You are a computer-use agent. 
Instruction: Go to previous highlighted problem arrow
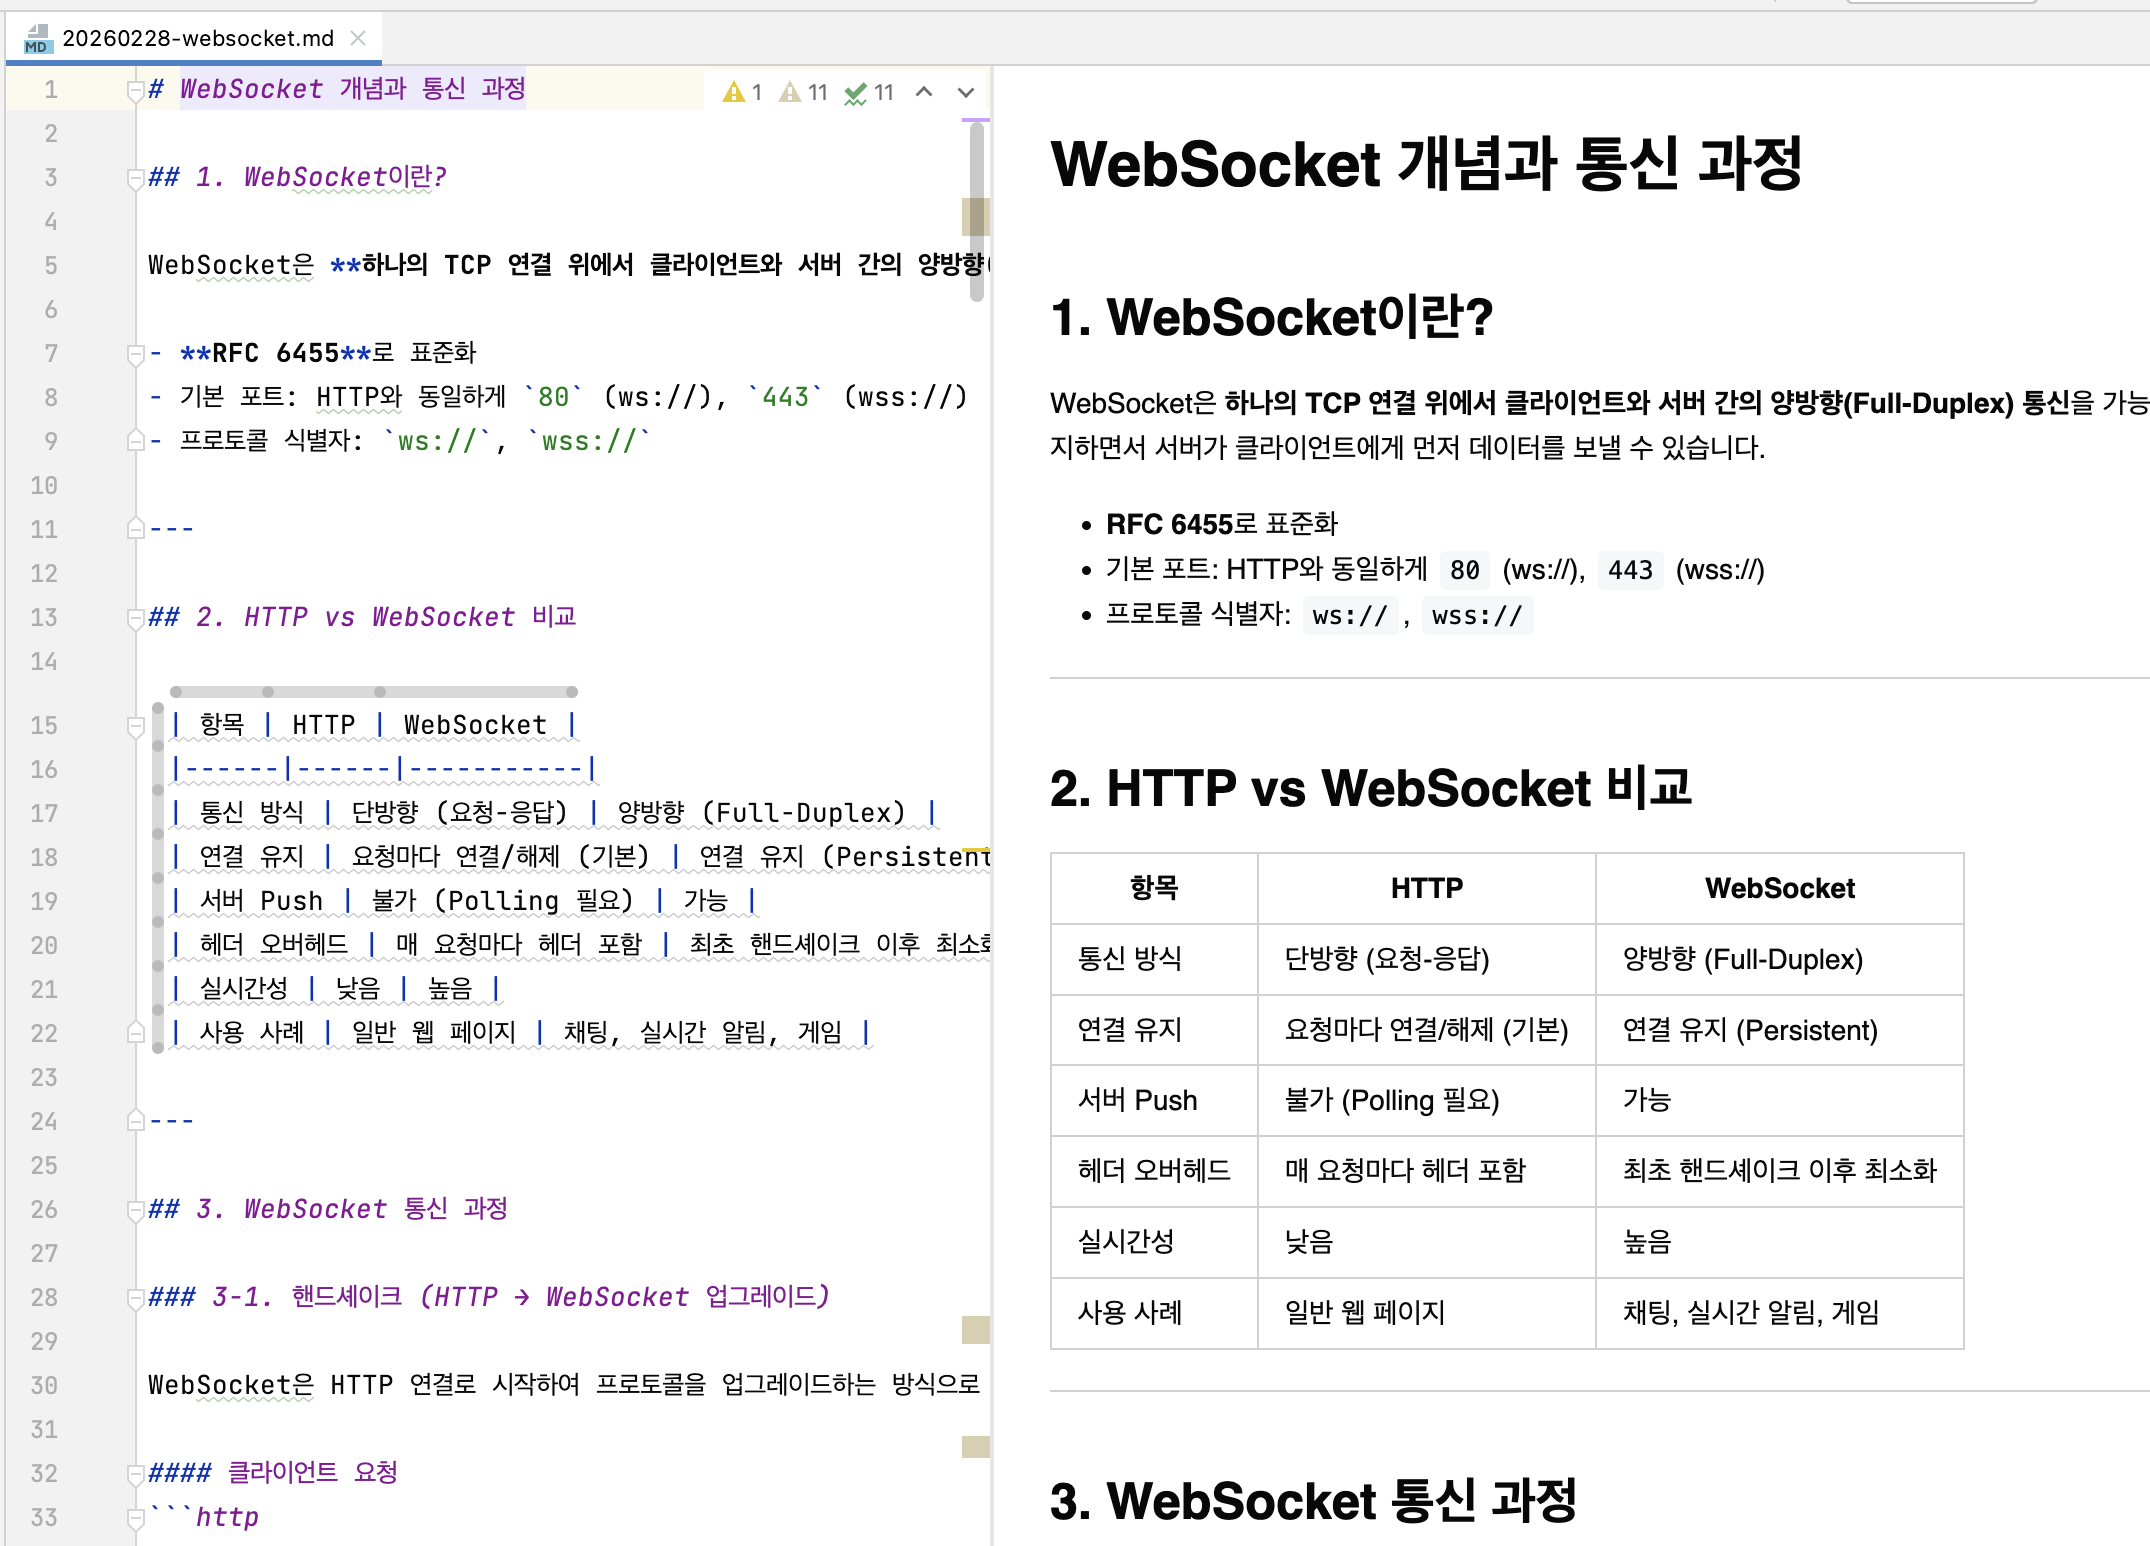(x=924, y=93)
